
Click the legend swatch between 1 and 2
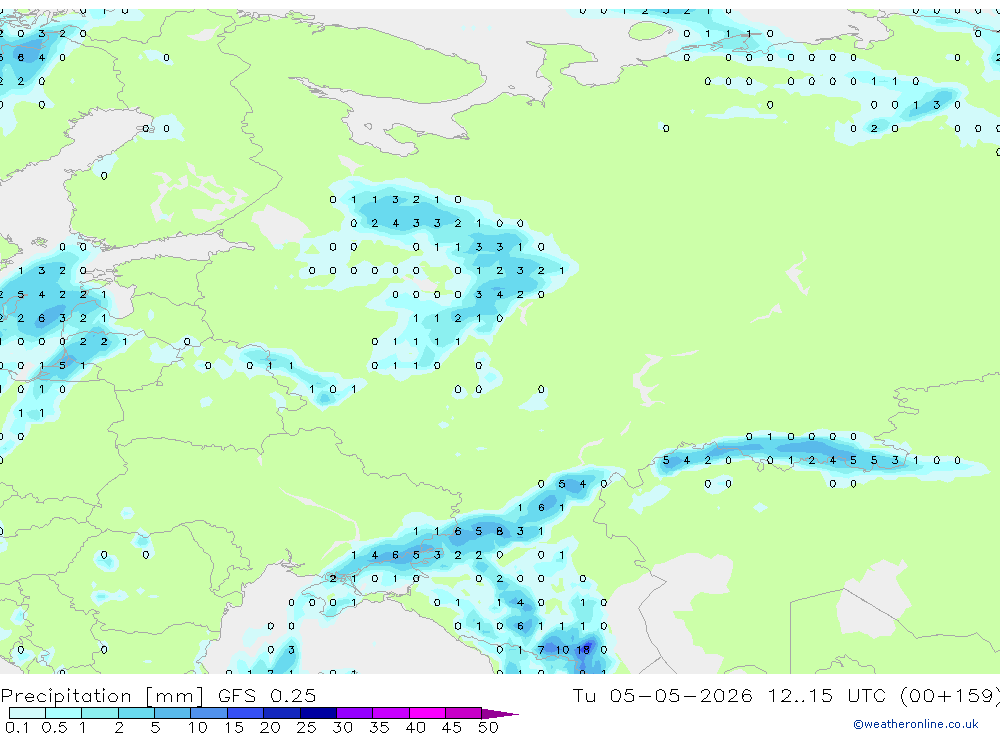(x=100, y=713)
